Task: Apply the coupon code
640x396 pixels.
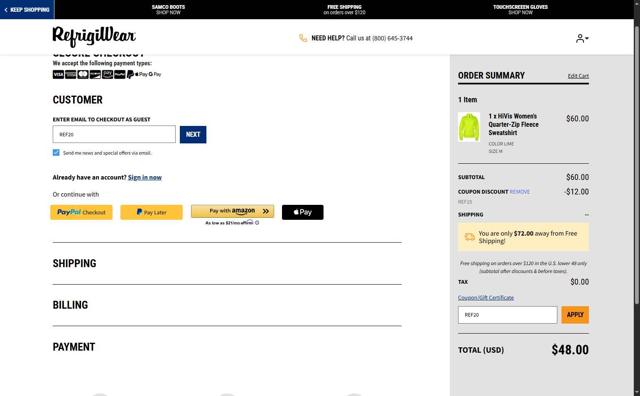Action: [575, 315]
